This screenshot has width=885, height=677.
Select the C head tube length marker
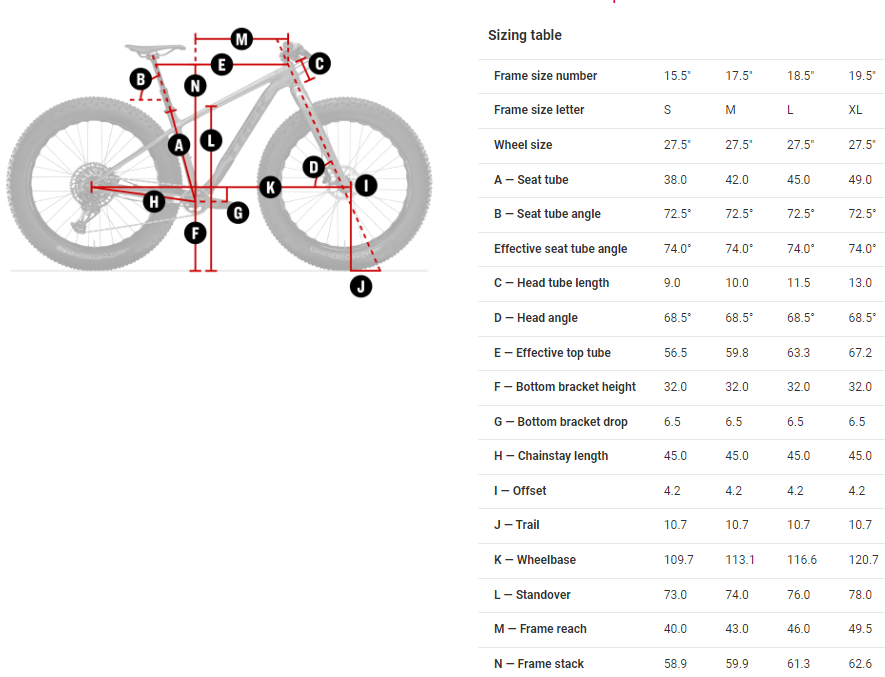click(319, 64)
